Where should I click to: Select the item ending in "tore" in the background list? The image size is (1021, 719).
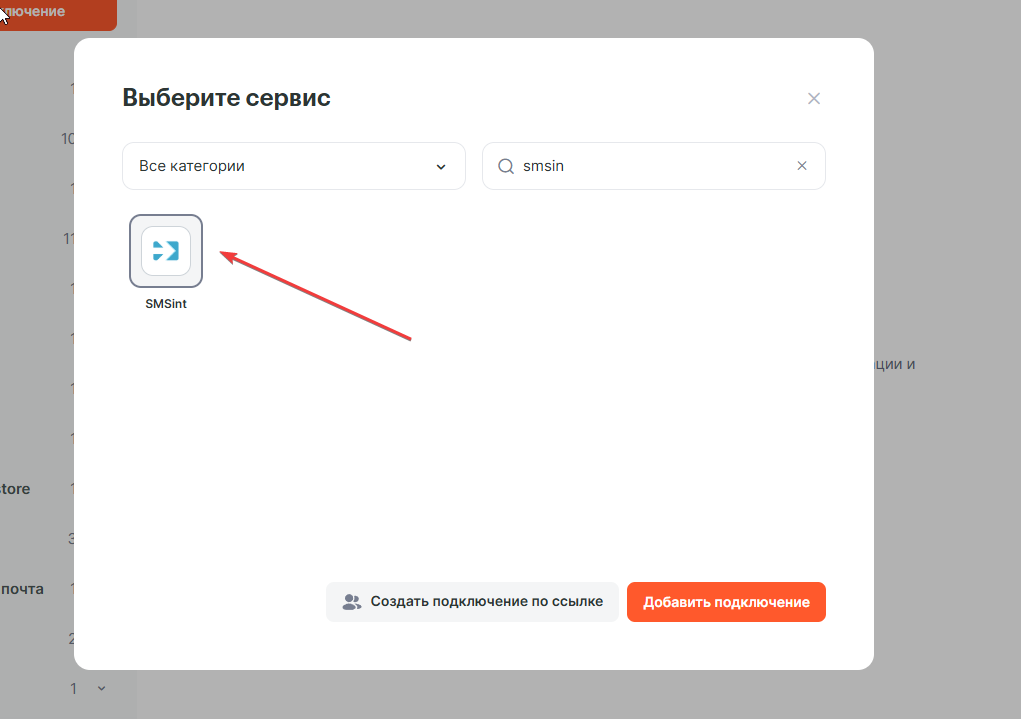(x=15, y=489)
